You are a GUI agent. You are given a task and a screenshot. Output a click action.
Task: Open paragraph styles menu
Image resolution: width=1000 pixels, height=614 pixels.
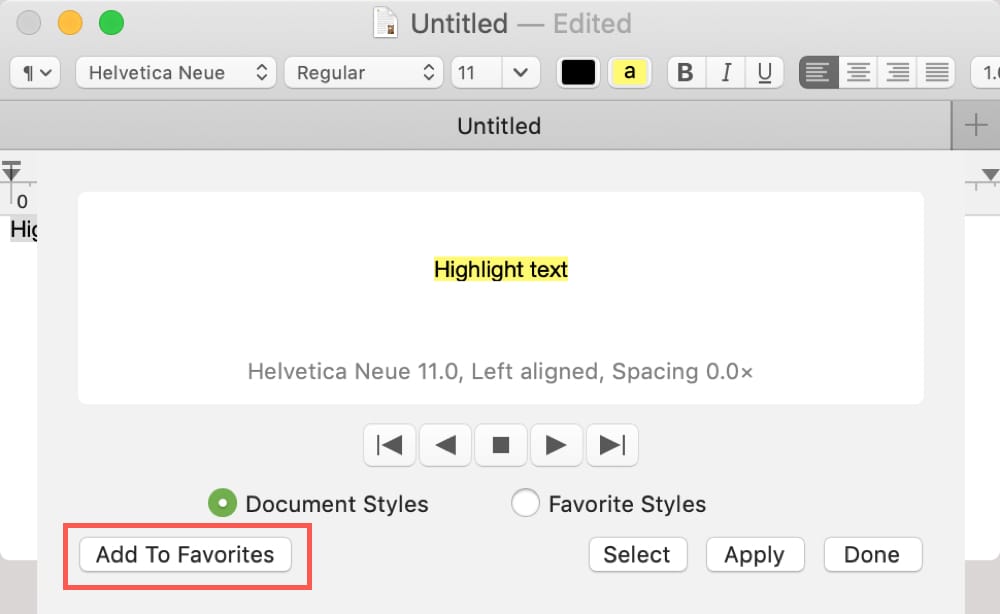[35, 73]
